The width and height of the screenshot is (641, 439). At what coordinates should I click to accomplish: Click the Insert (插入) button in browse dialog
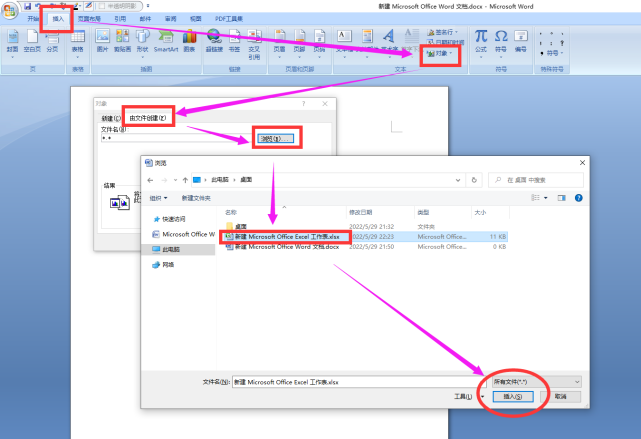point(513,396)
